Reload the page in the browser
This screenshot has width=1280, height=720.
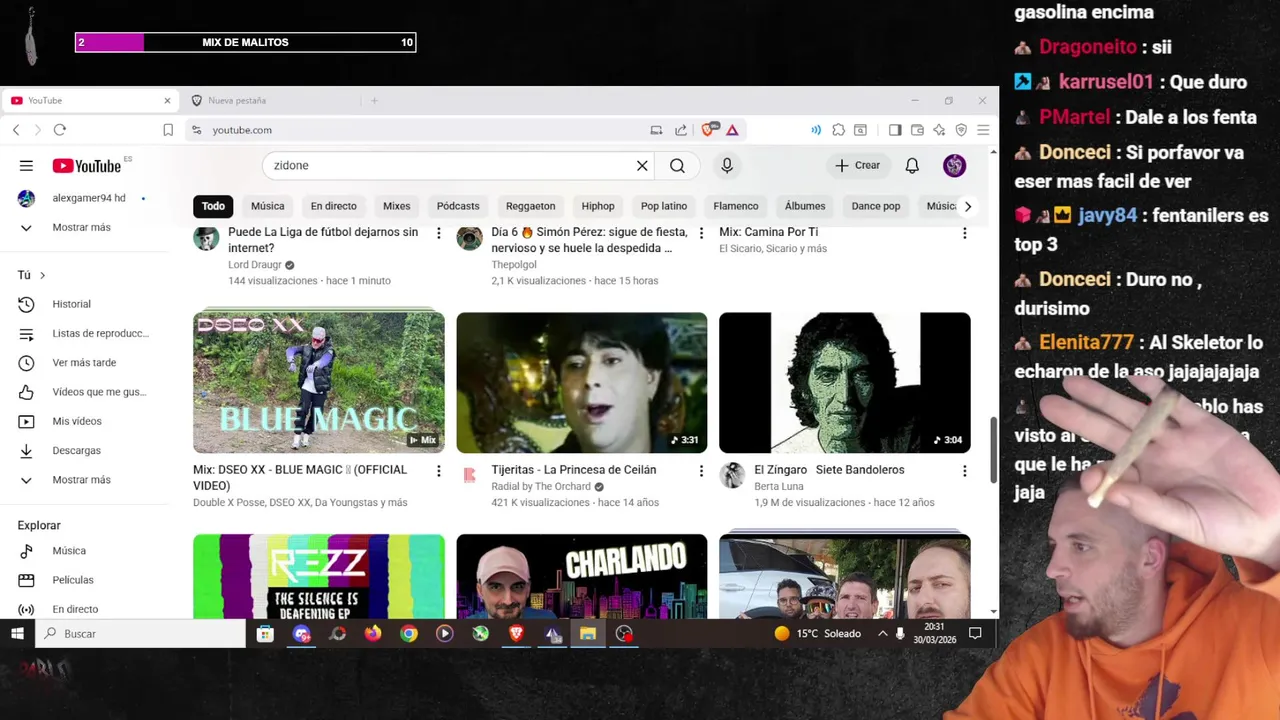[x=60, y=130]
